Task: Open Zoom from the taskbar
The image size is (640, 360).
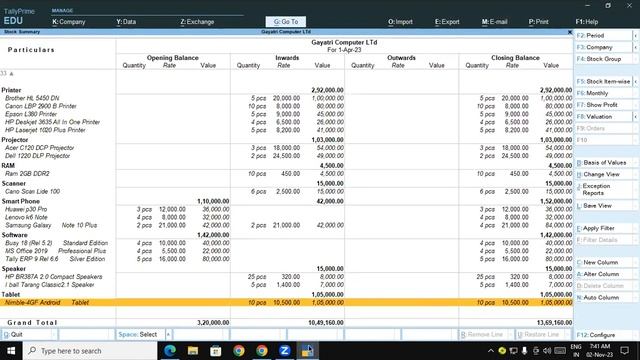Action: click(284, 351)
